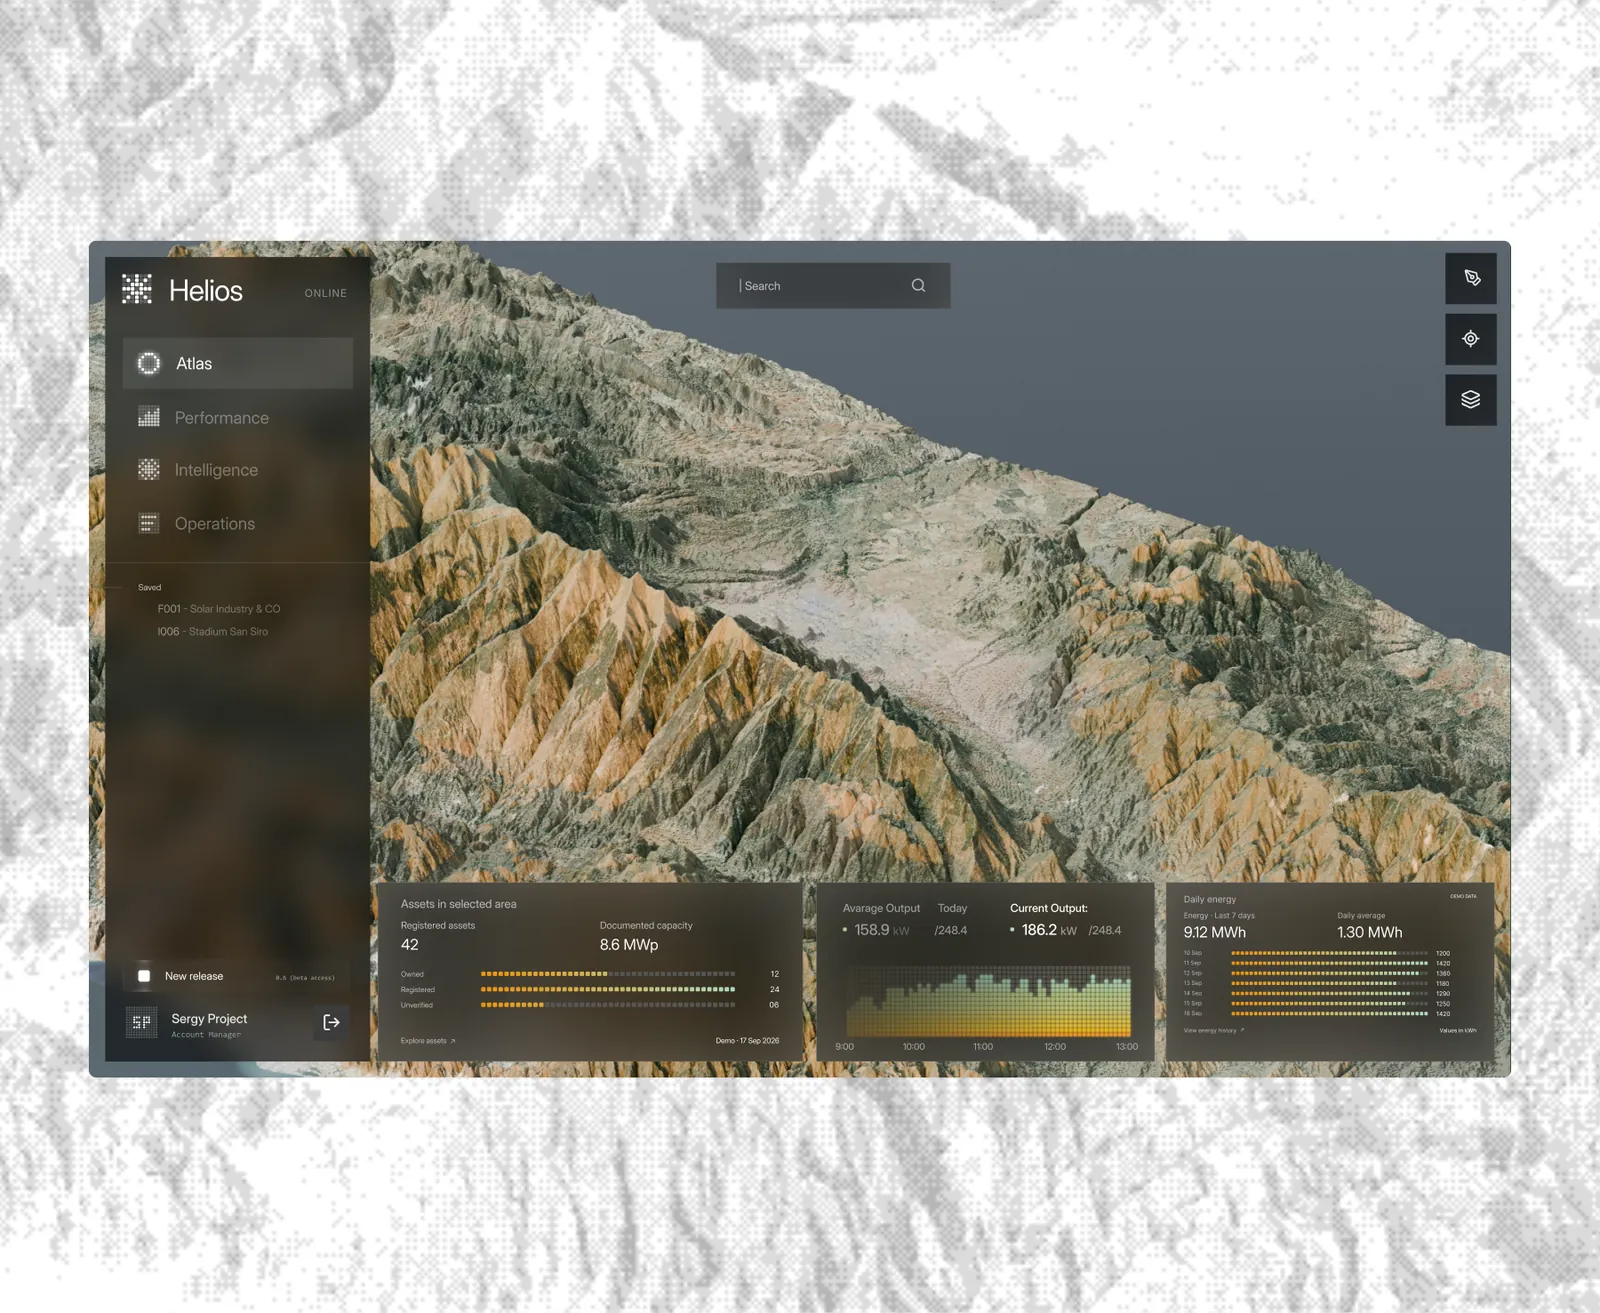
Task: Click the 8.6 MWp capacity value
Action: tap(629, 945)
